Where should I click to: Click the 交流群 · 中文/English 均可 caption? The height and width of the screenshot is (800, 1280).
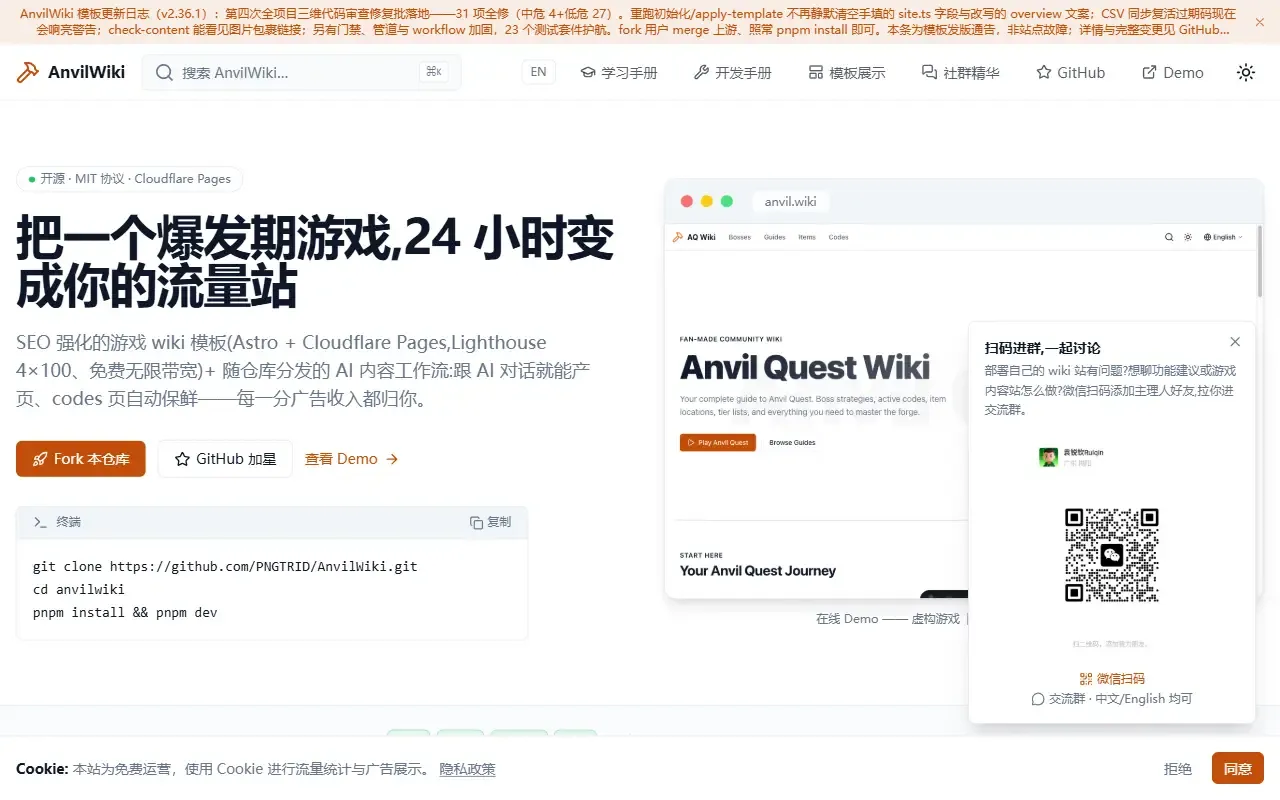[1112, 699]
